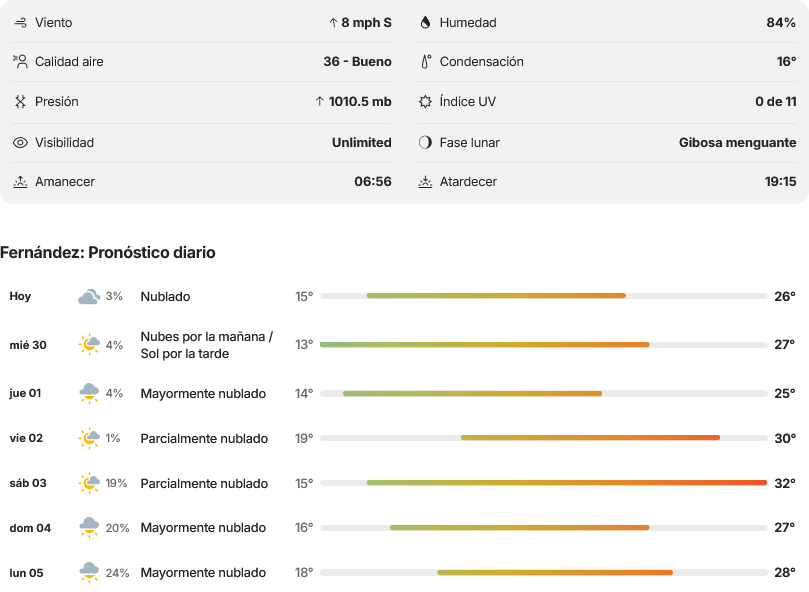The image size is (809, 592).
Task: Click the humidity droplet icon
Action: (x=425, y=23)
